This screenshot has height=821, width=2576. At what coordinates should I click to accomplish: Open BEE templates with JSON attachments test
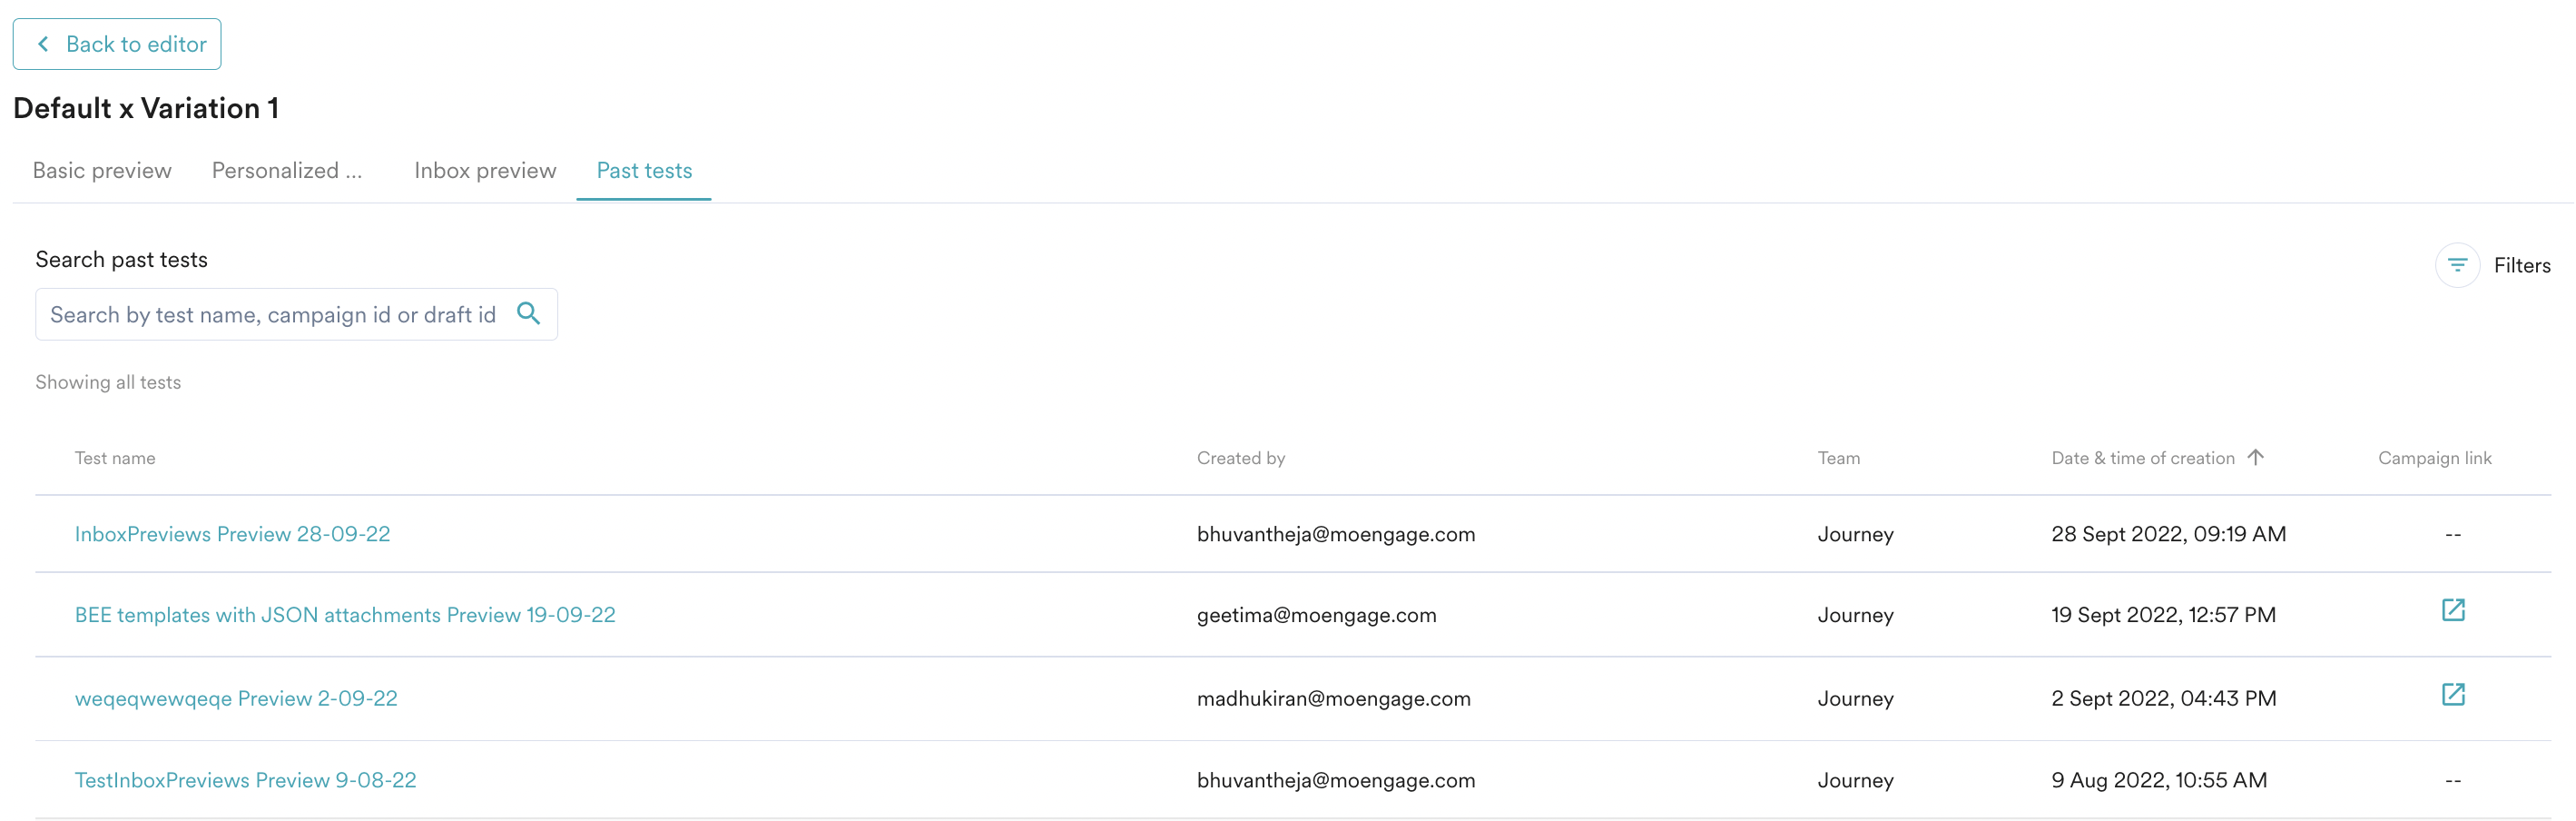(345, 615)
